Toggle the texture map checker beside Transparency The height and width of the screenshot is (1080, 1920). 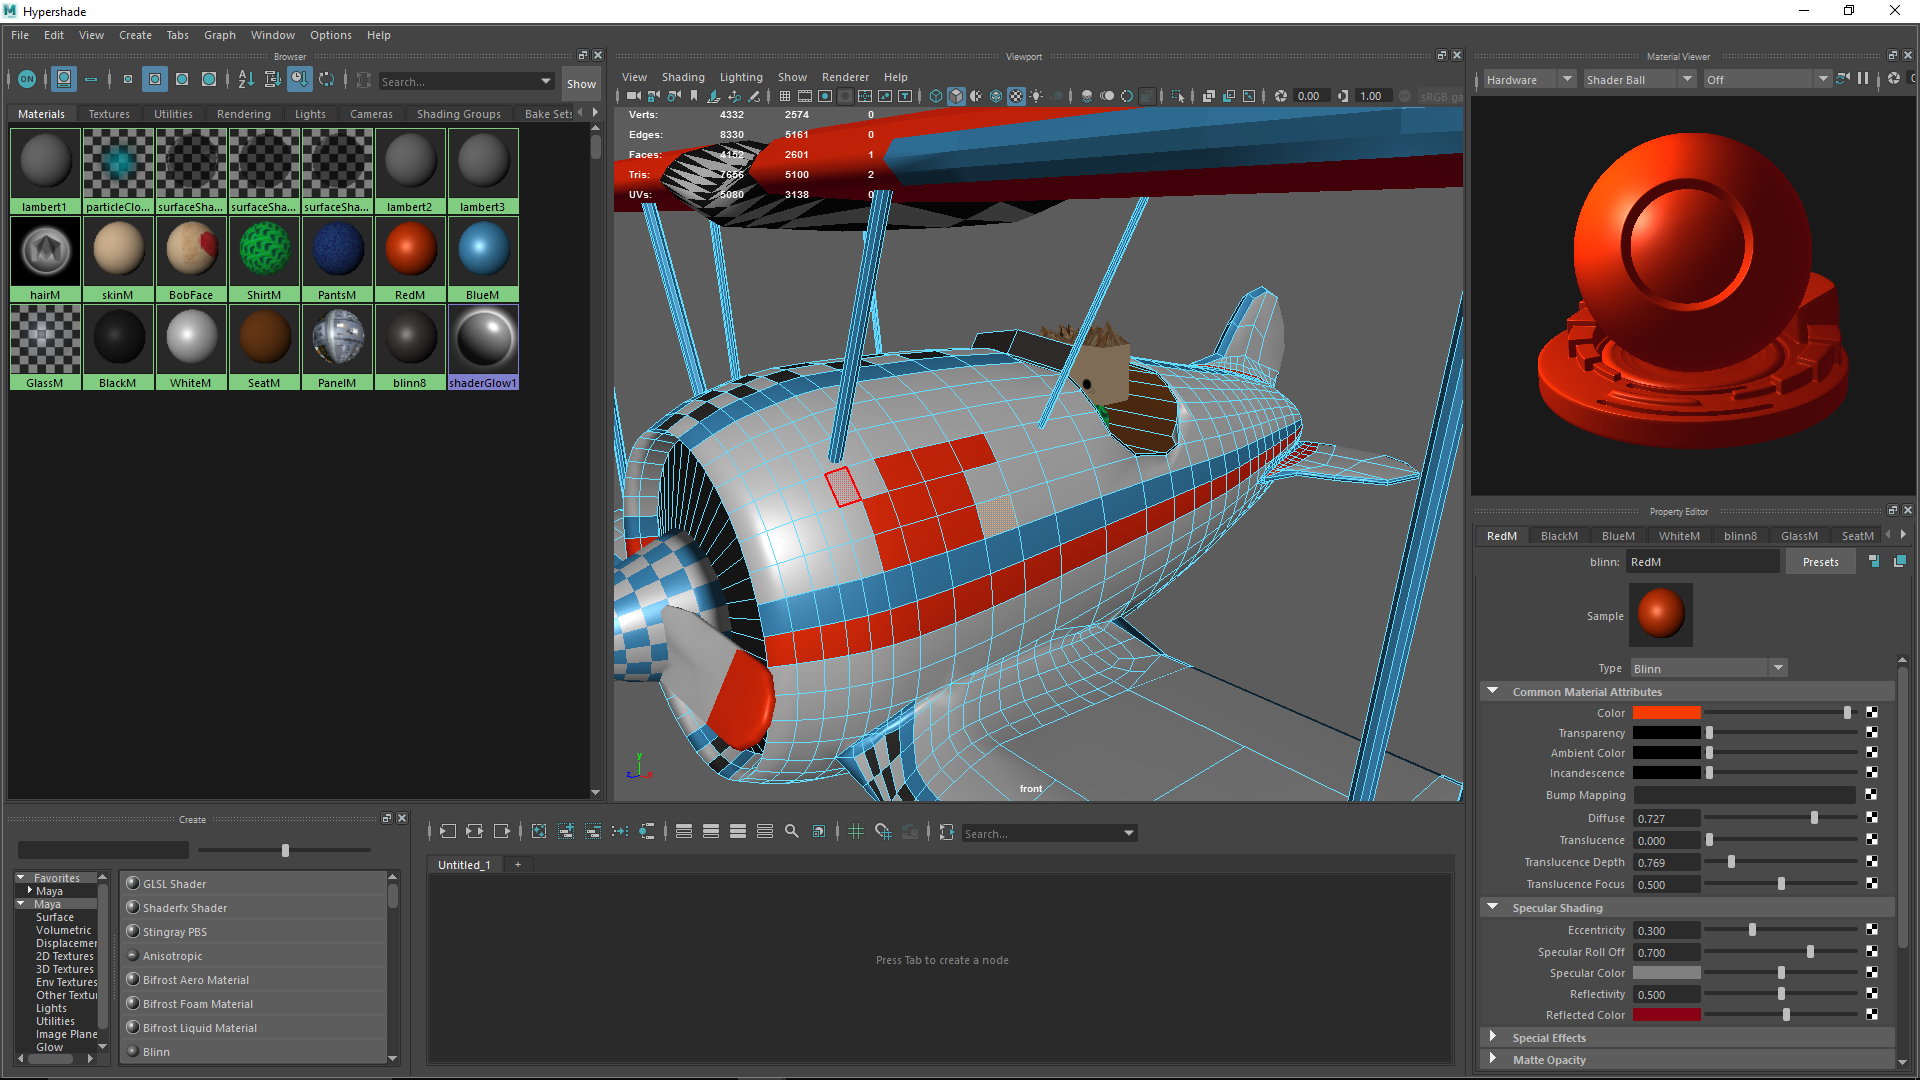[1871, 732]
